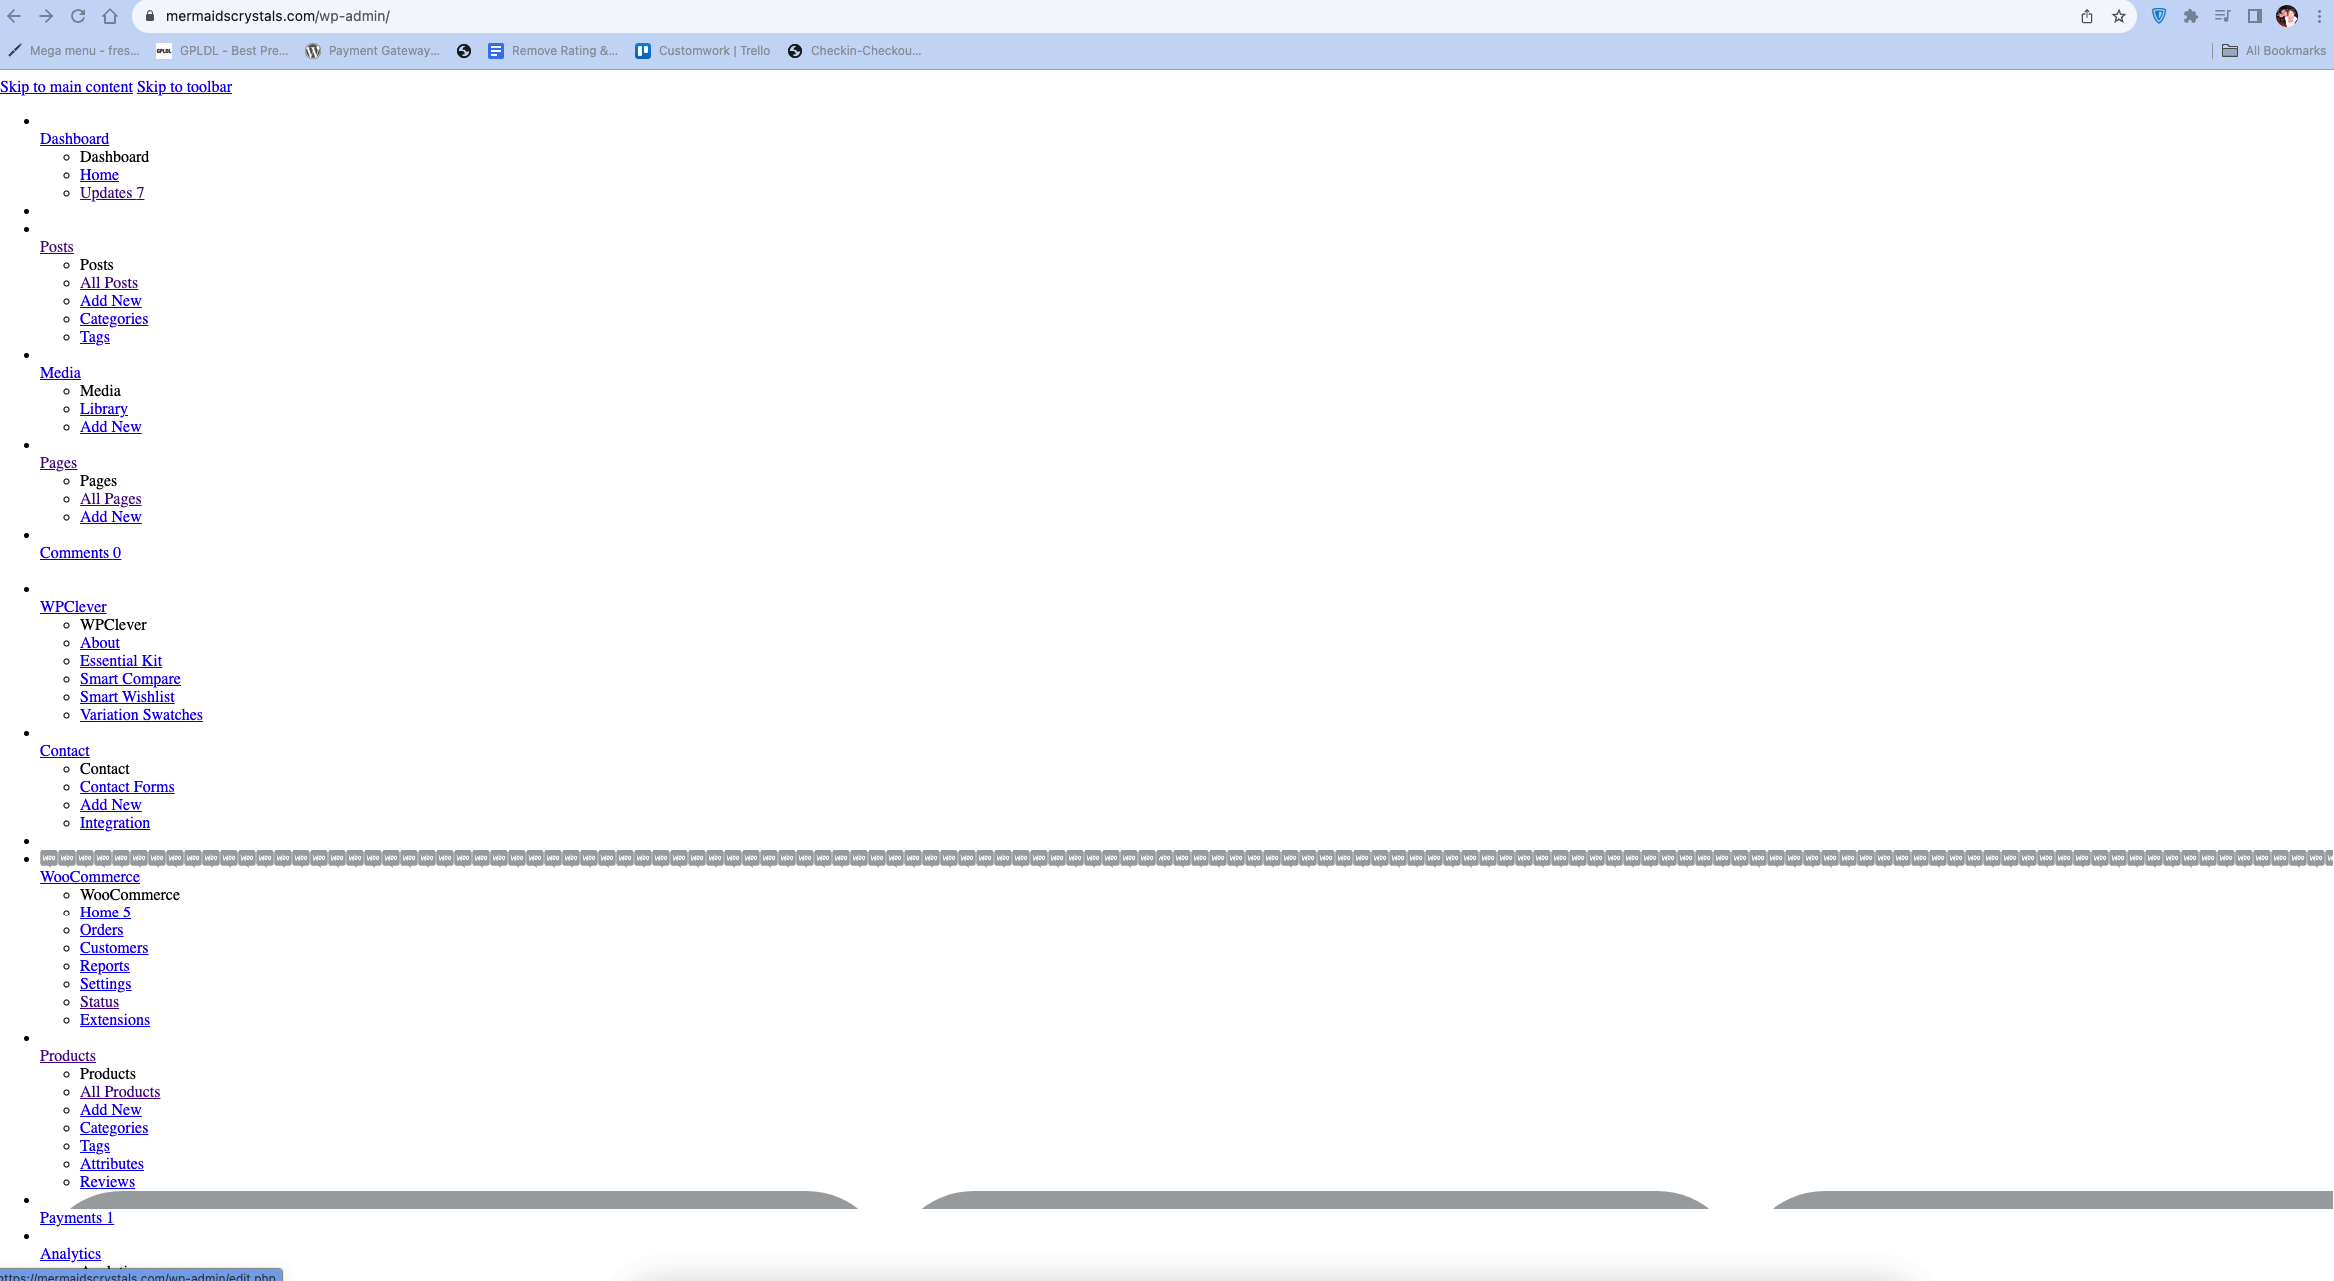Select the Extensions menu item

tap(114, 1019)
